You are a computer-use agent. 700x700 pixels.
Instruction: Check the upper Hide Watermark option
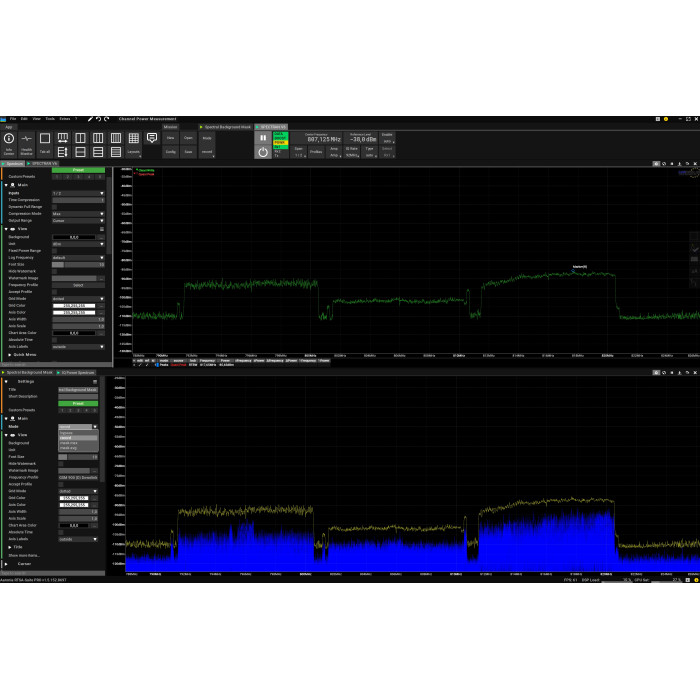(x=55, y=271)
